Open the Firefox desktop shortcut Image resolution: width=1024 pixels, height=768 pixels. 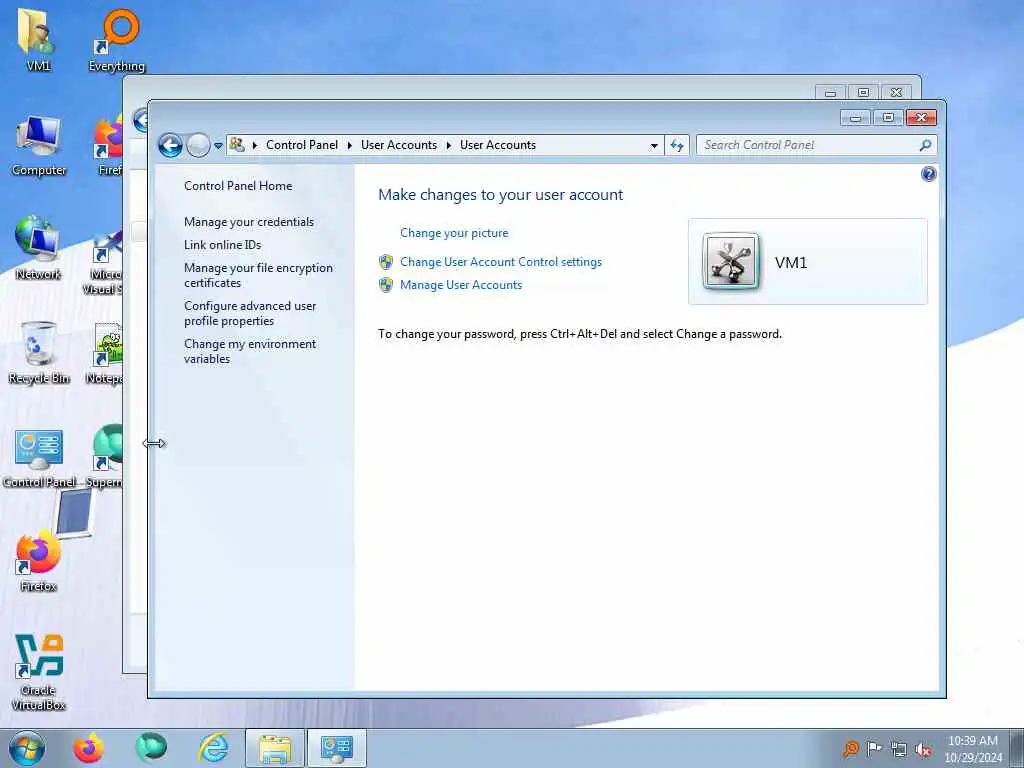tap(39, 560)
